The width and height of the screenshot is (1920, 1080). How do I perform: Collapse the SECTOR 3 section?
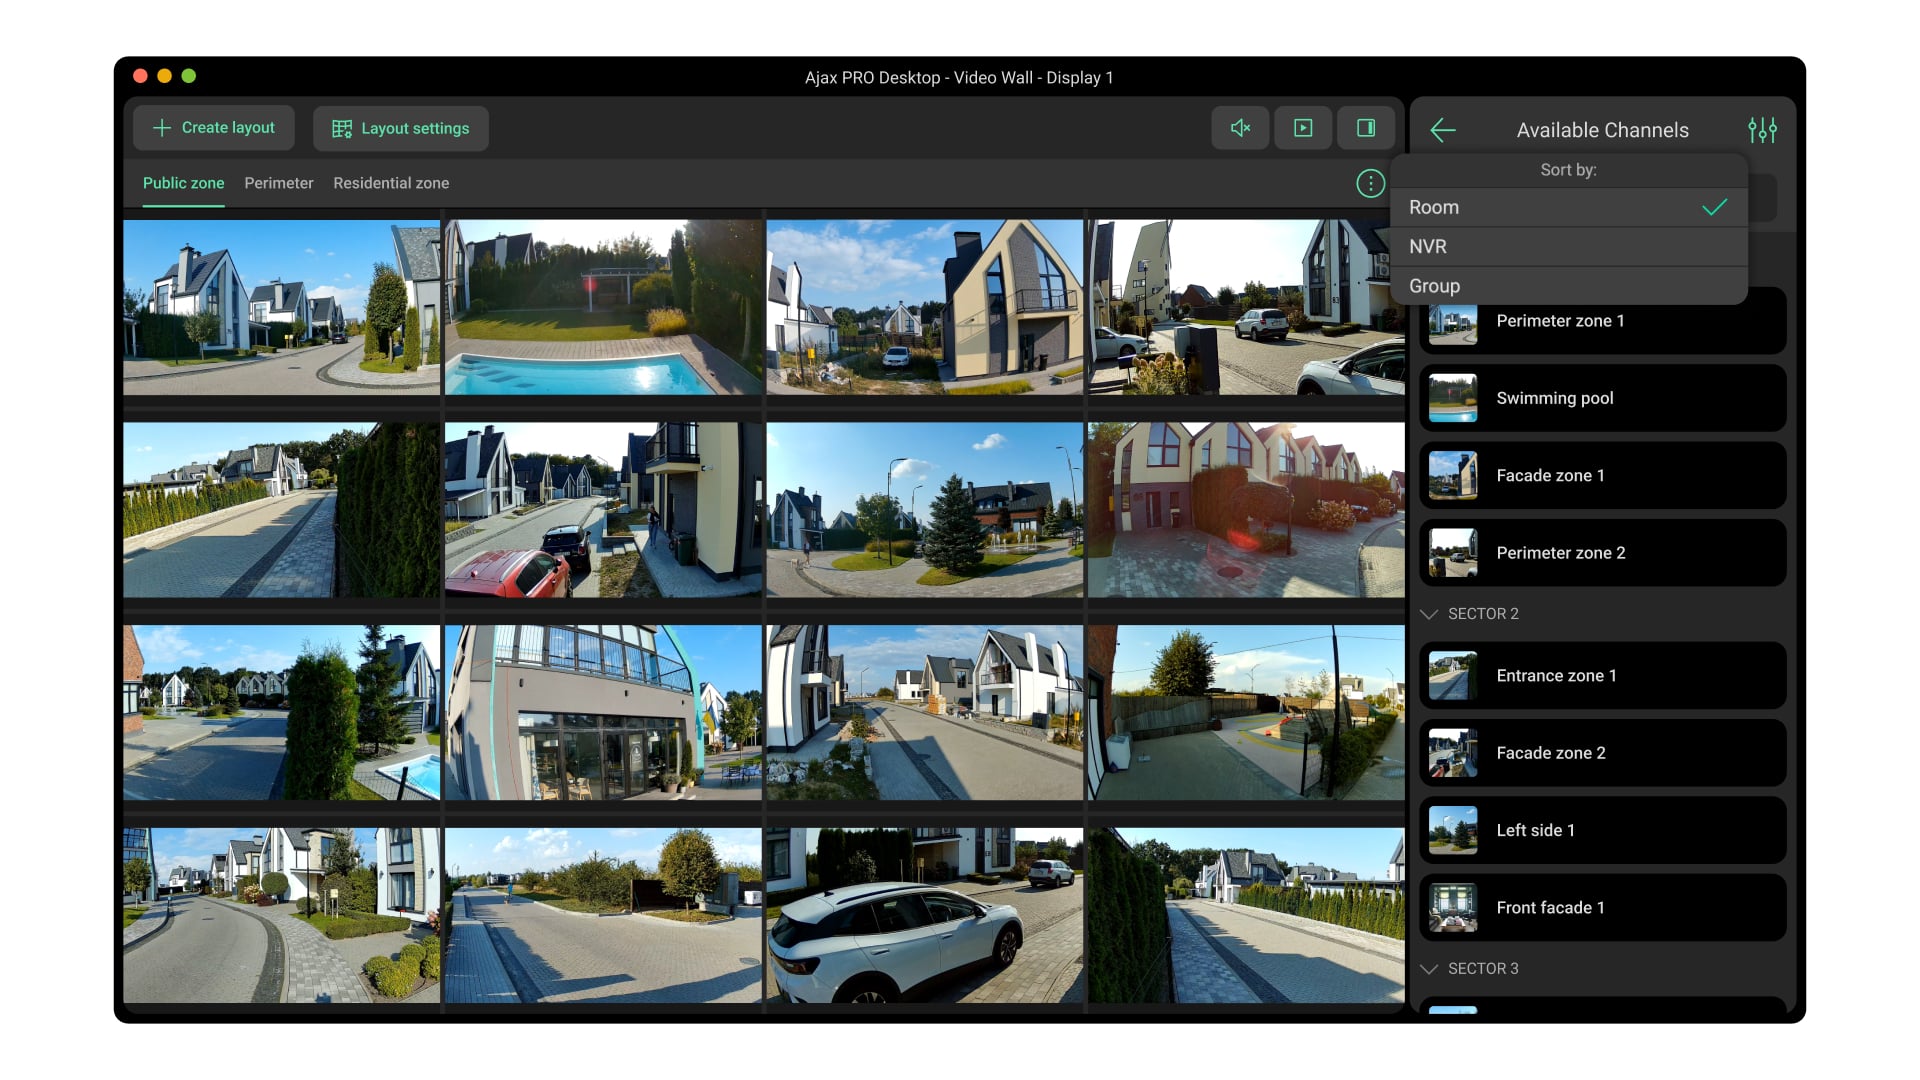tap(1429, 969)
